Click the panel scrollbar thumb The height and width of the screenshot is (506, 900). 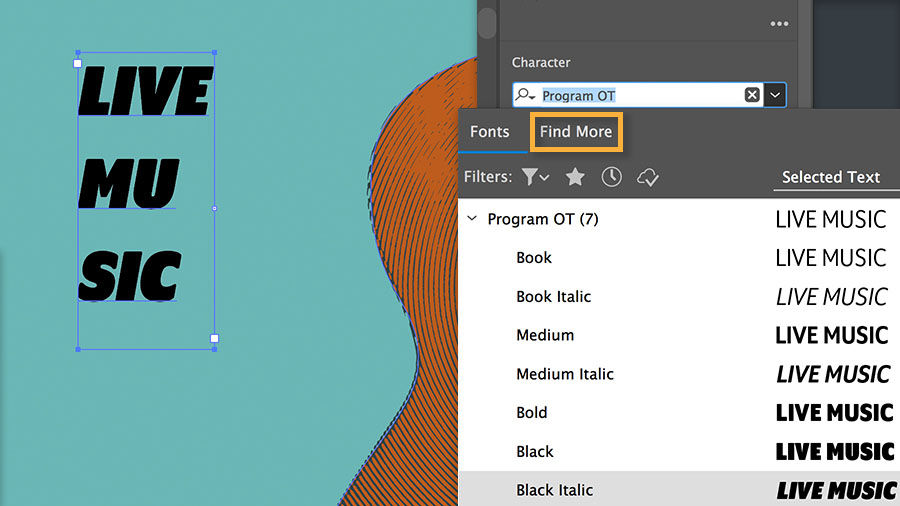(487, 23)
